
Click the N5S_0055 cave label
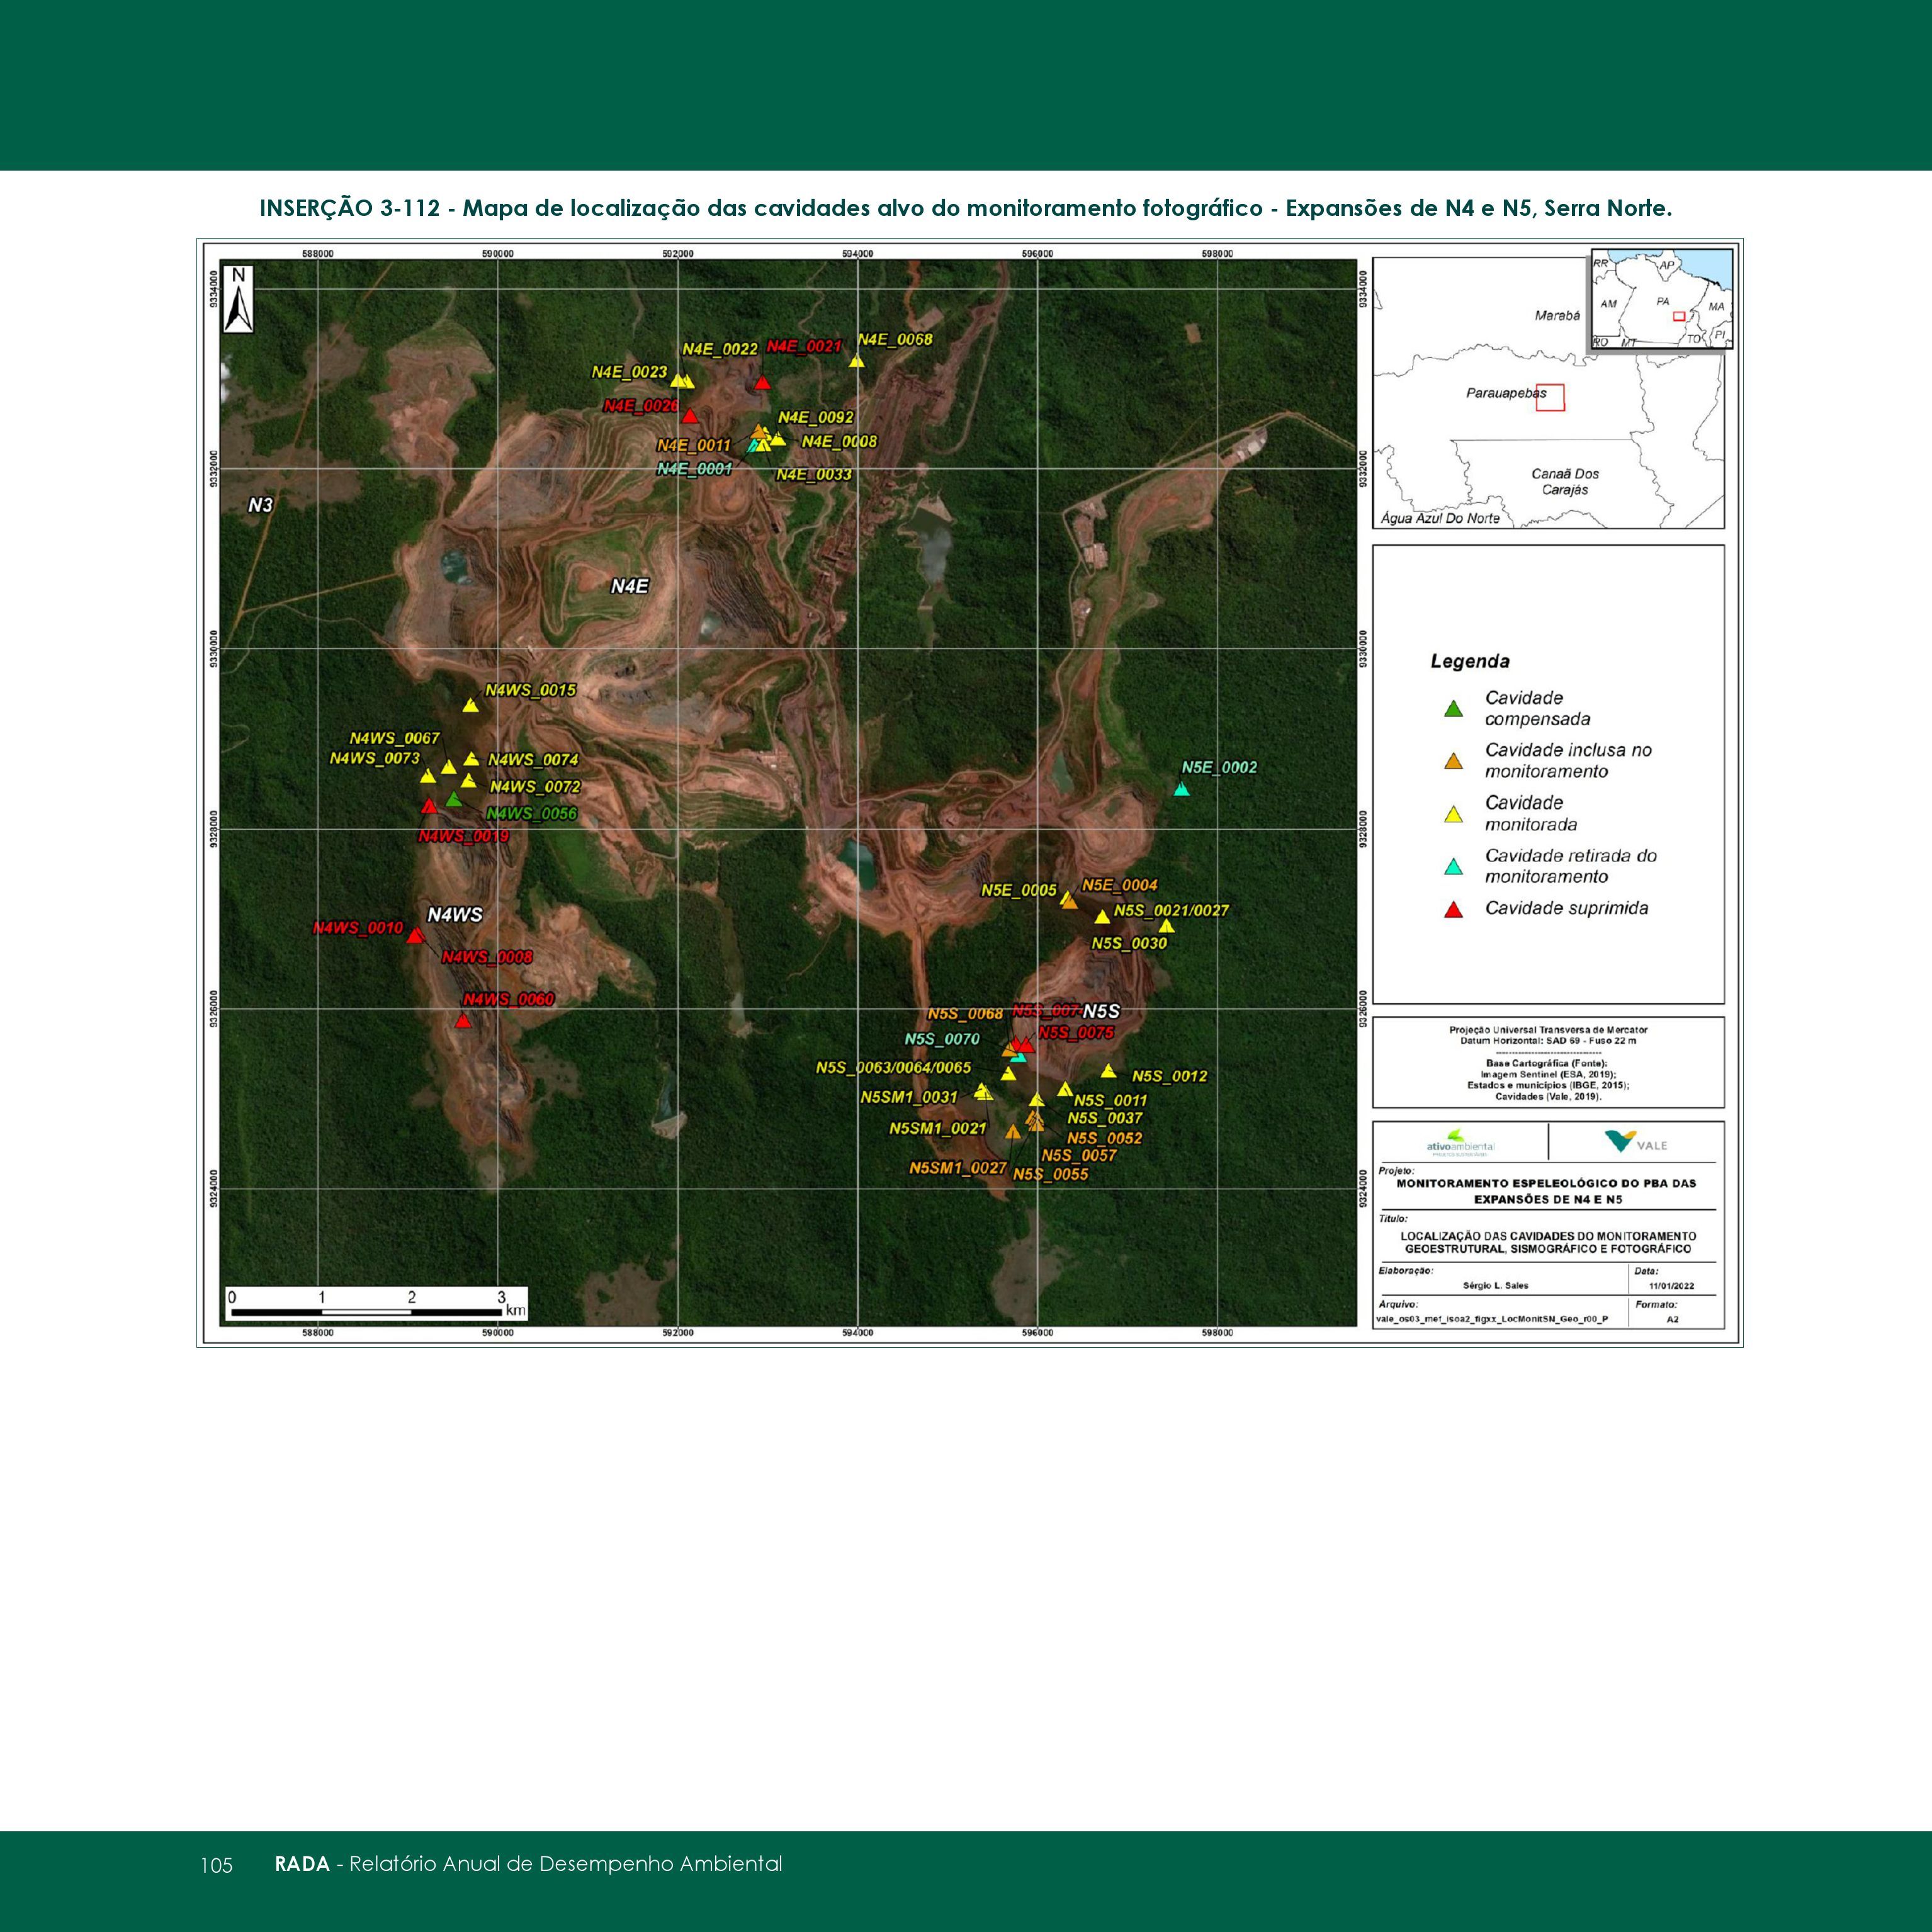1051,1174
